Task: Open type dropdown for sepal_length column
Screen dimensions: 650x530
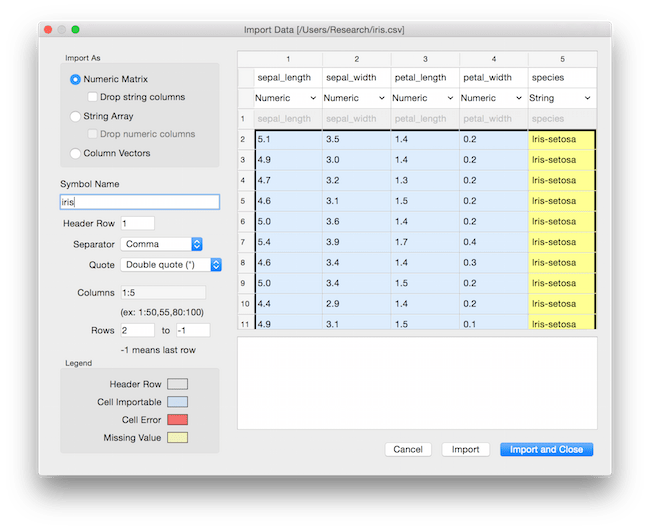Action: pos(286,98)
